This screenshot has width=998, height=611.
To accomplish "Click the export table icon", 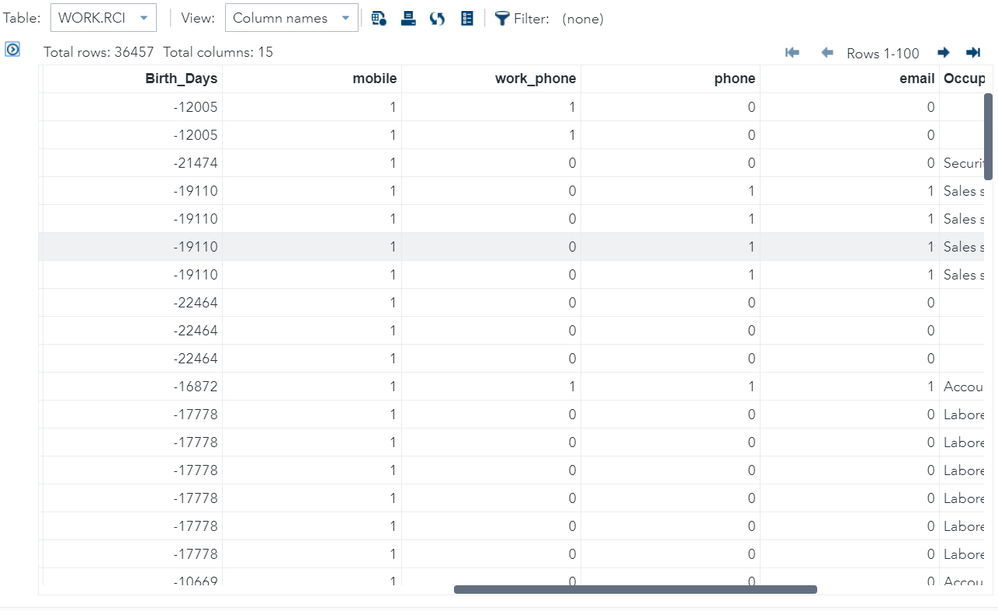I will pos(408,18).
